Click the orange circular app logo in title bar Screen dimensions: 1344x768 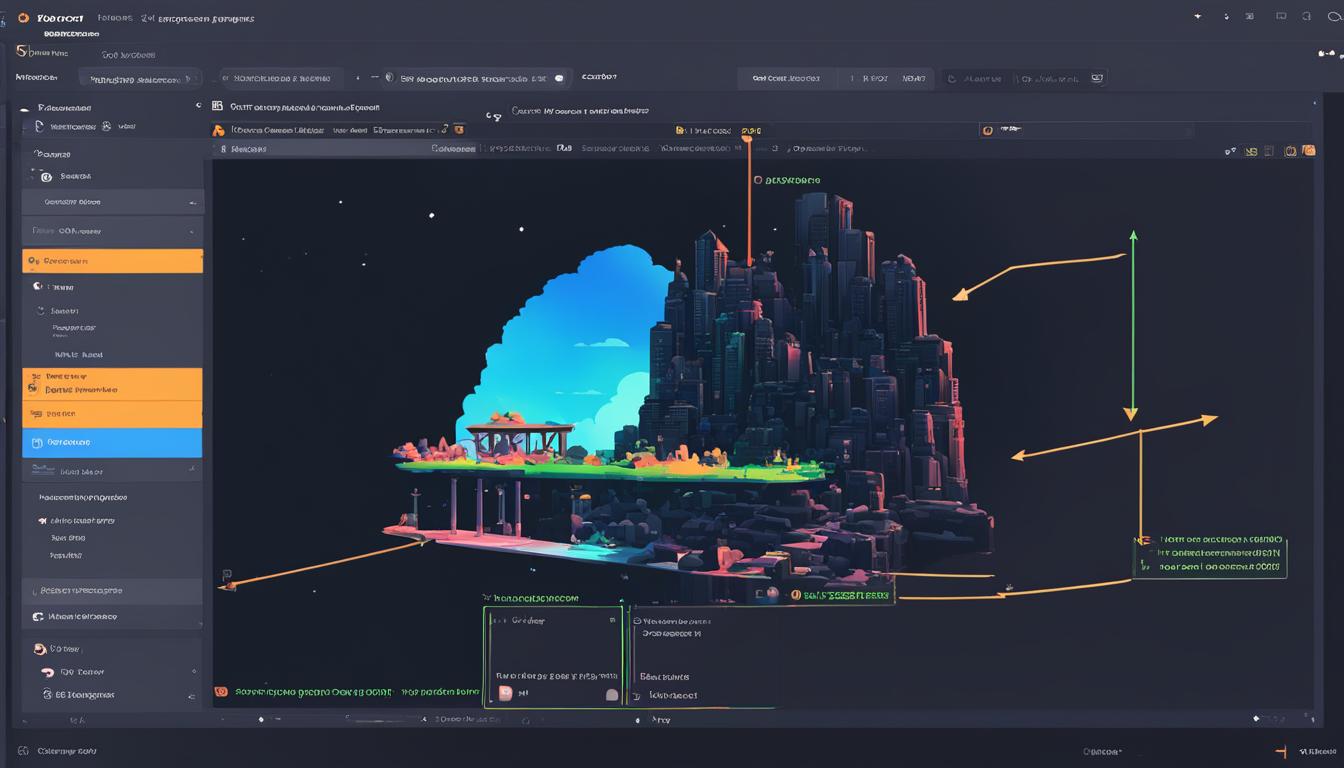[23, 18]
